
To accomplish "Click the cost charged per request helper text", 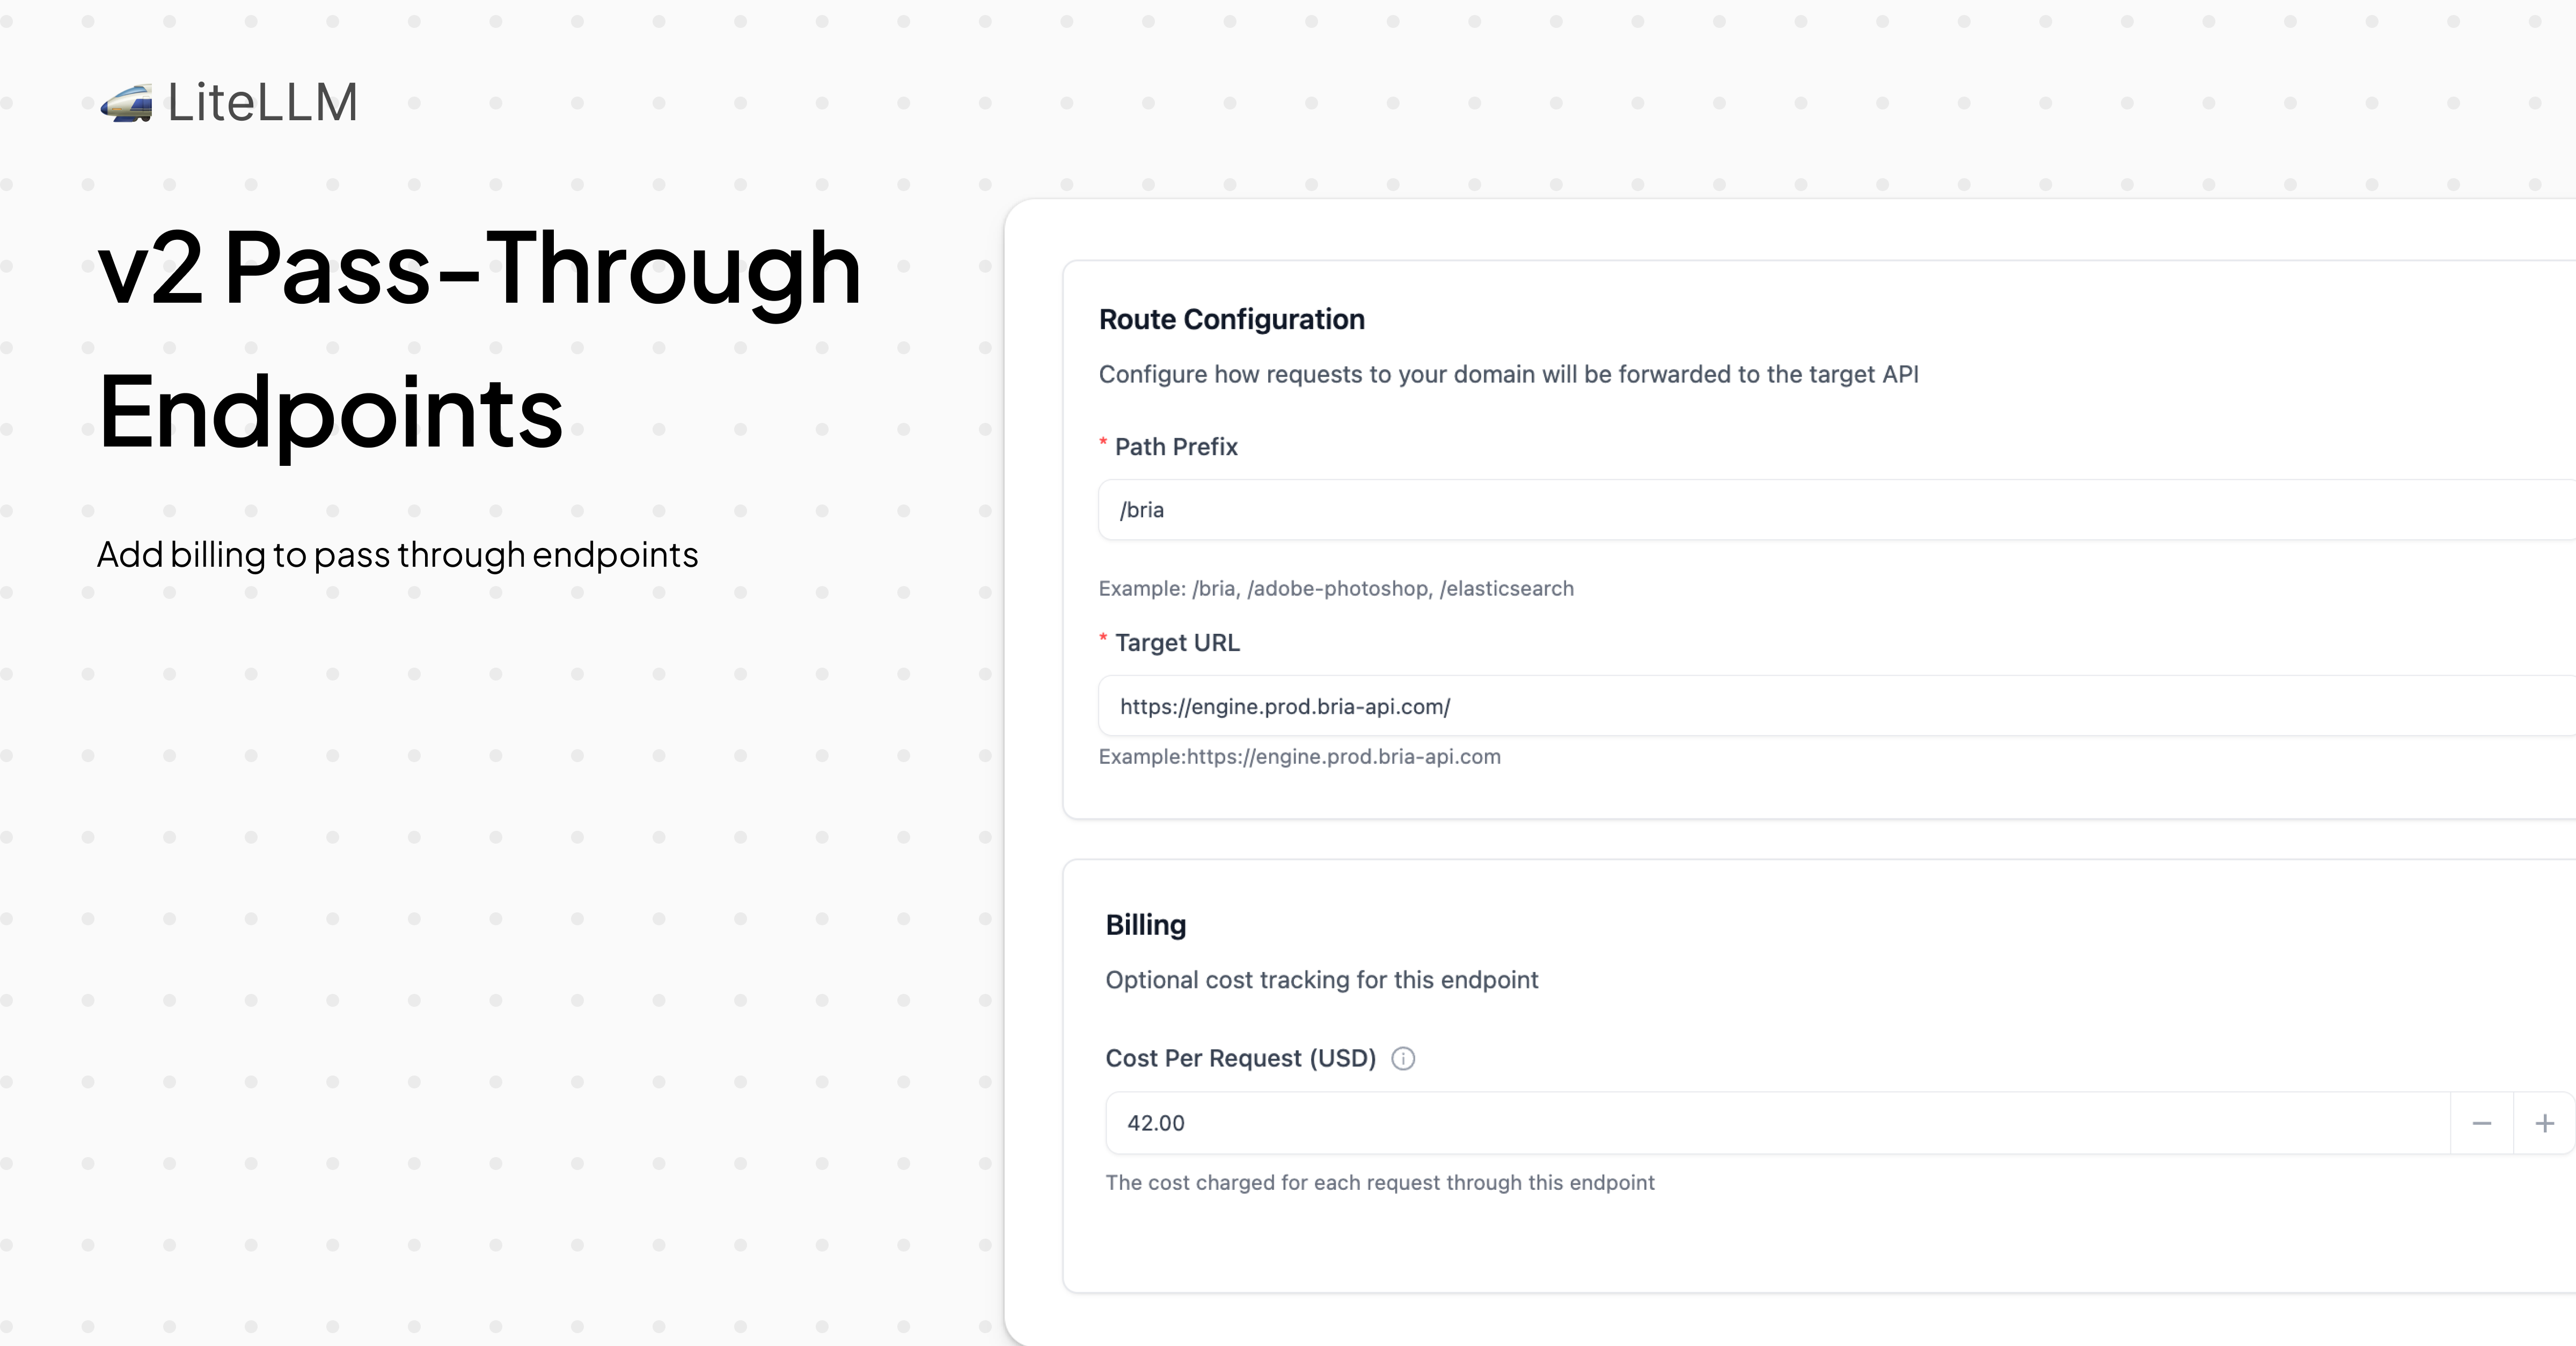I will tap(1379, 1182).
